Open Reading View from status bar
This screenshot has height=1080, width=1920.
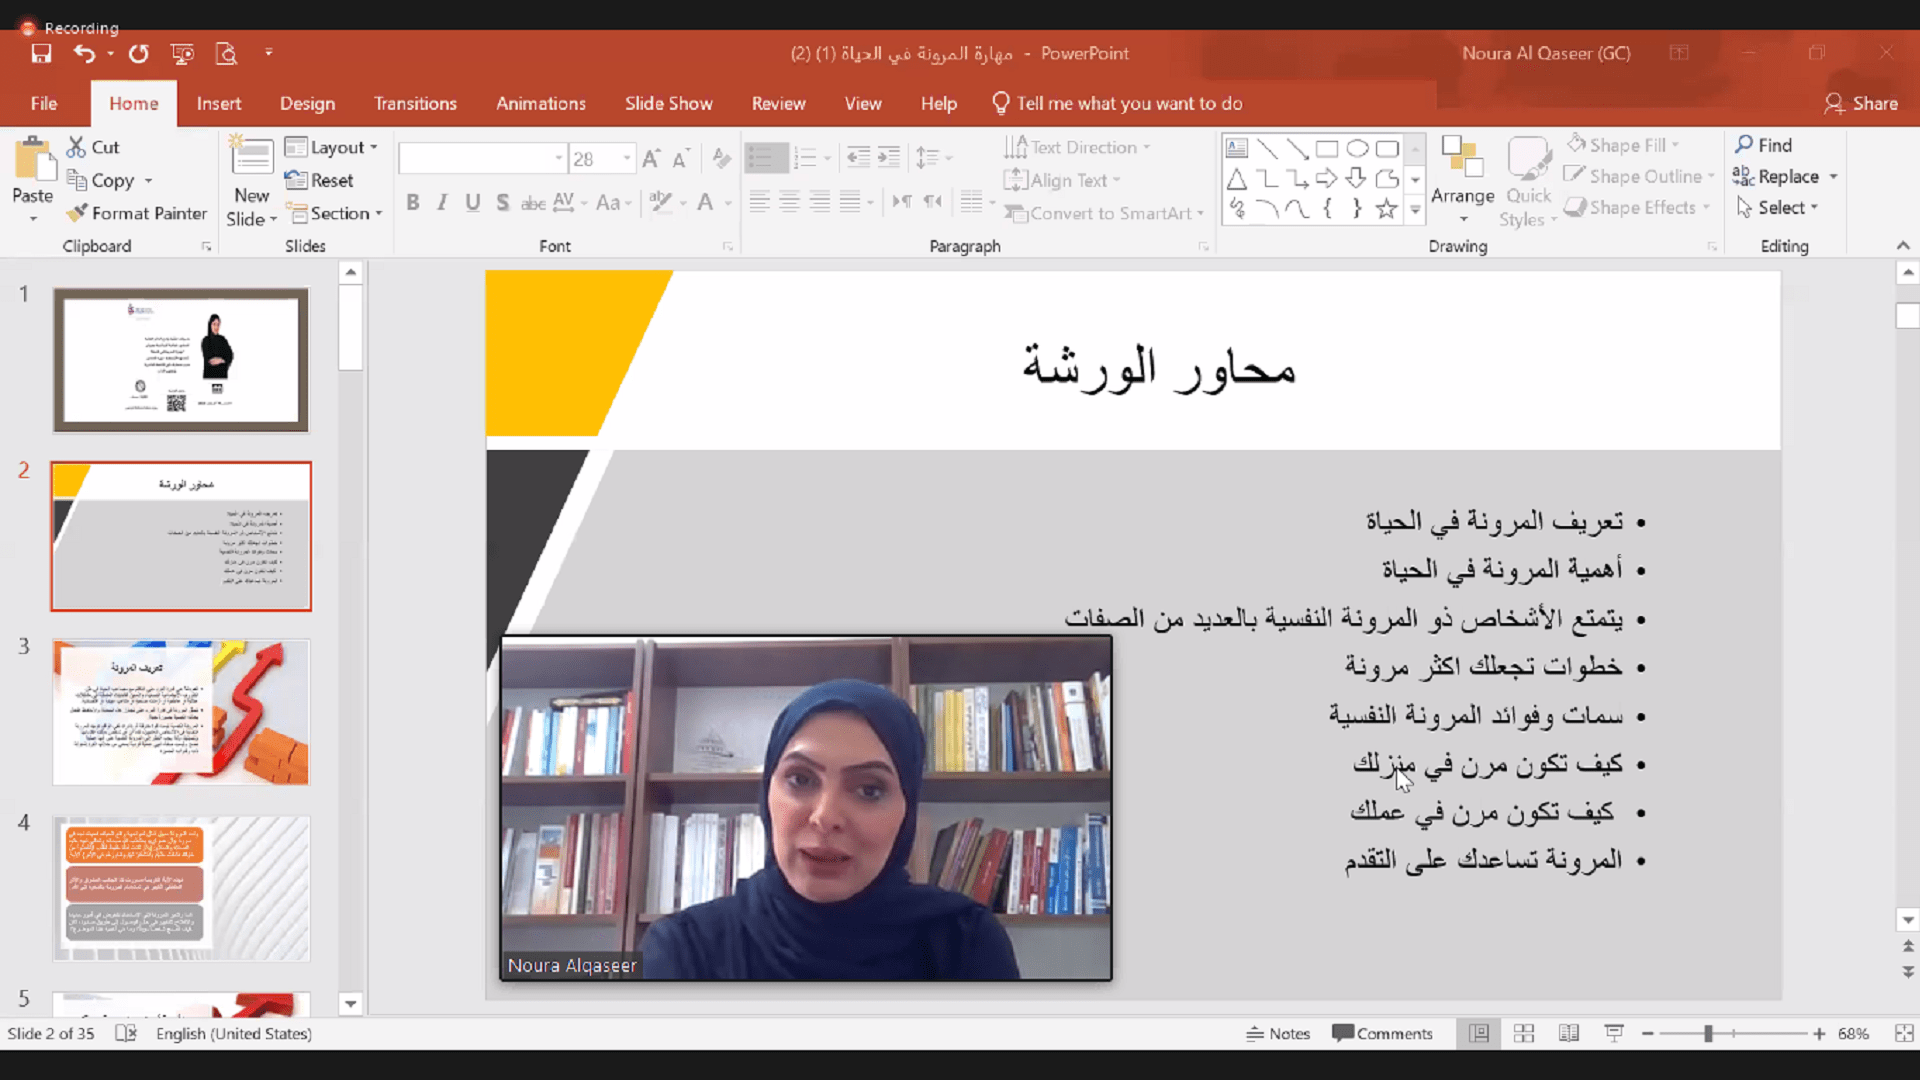click(x=1569, y=1034)
